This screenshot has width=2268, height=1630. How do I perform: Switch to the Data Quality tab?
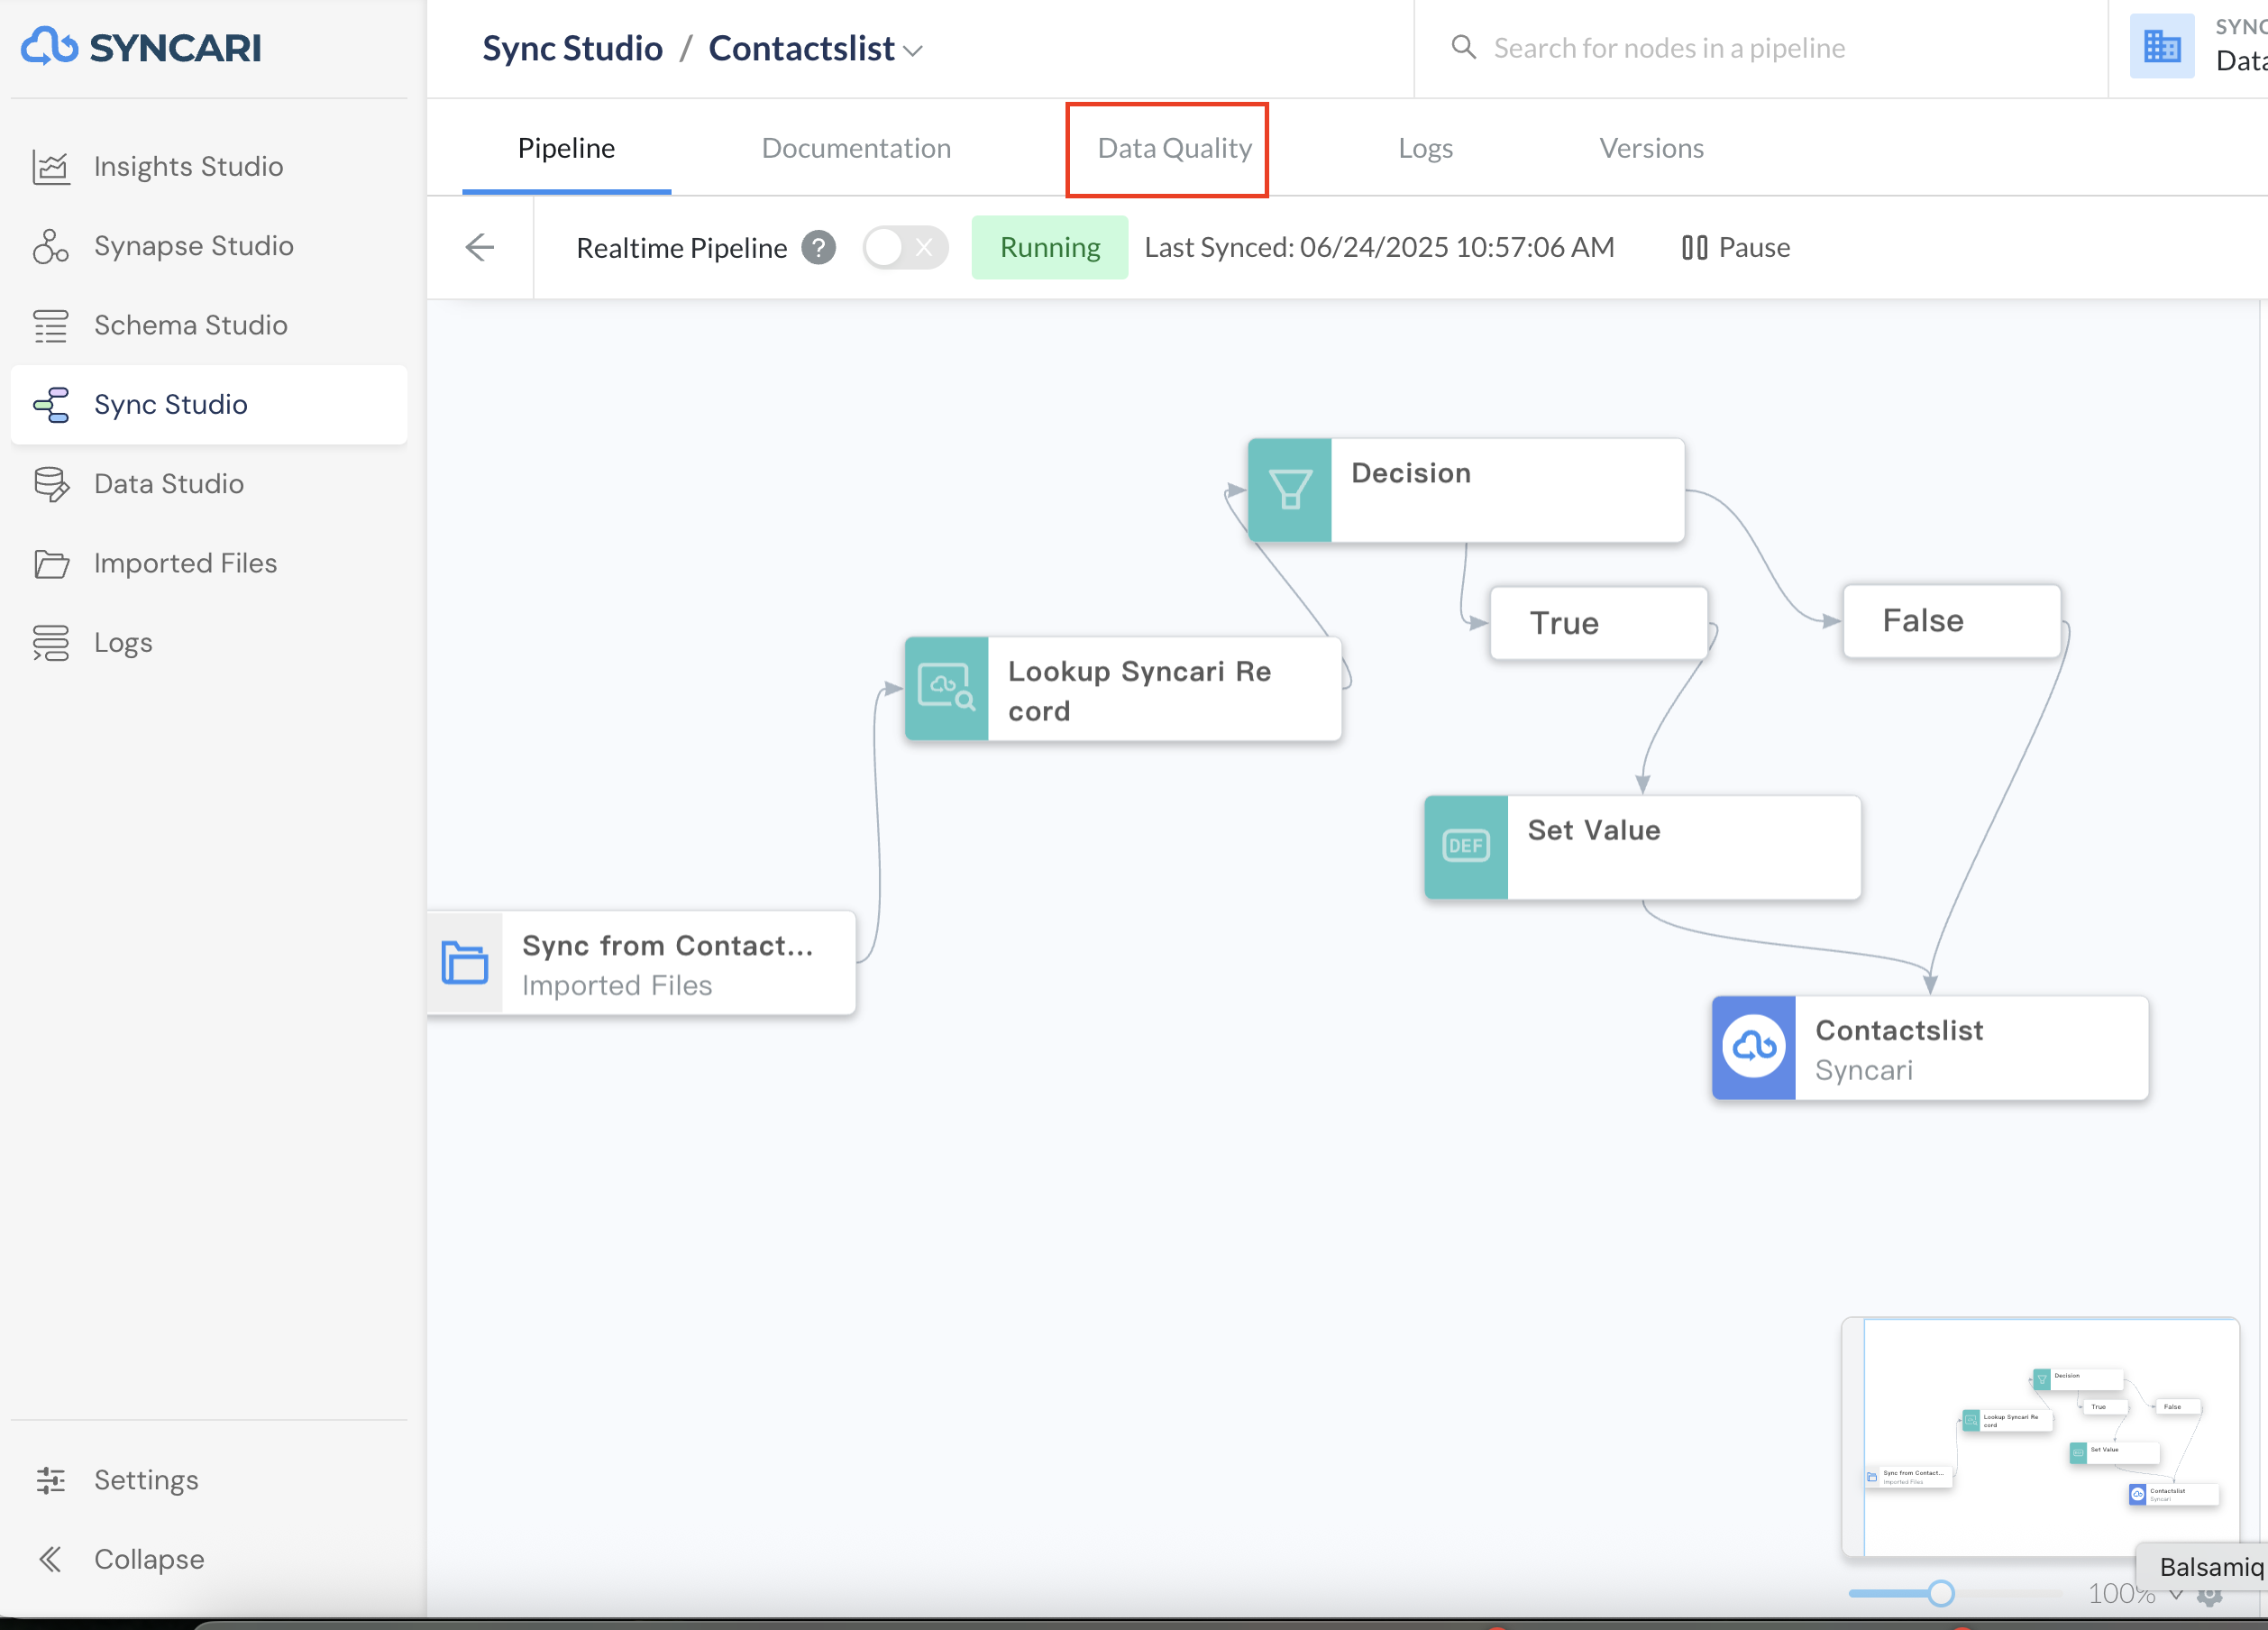click(1174, 148)
